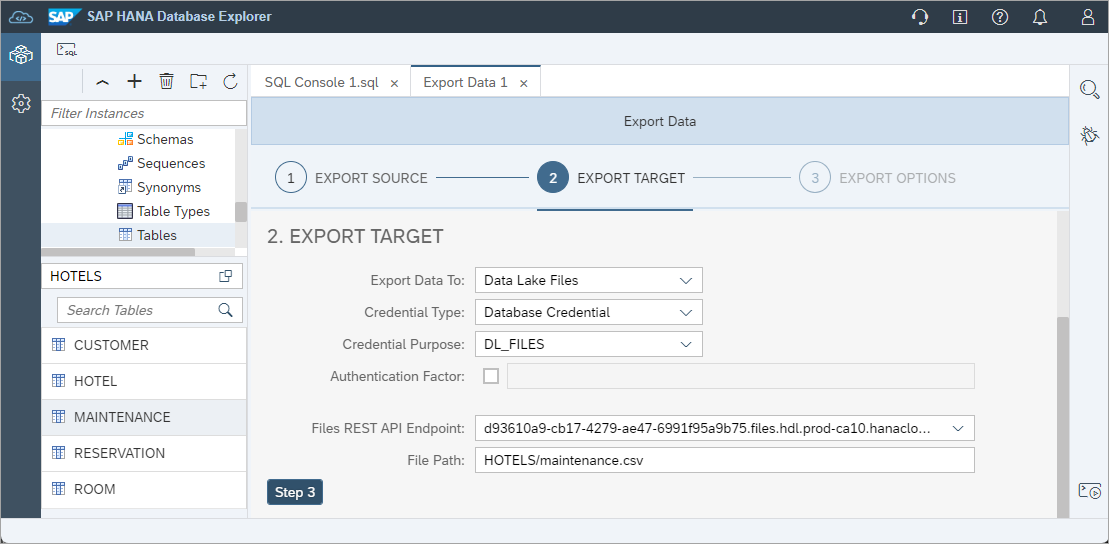Go to step 1 Export Source
The image size is (1109, 544).
pyautogui.click(x=352, y=178)
